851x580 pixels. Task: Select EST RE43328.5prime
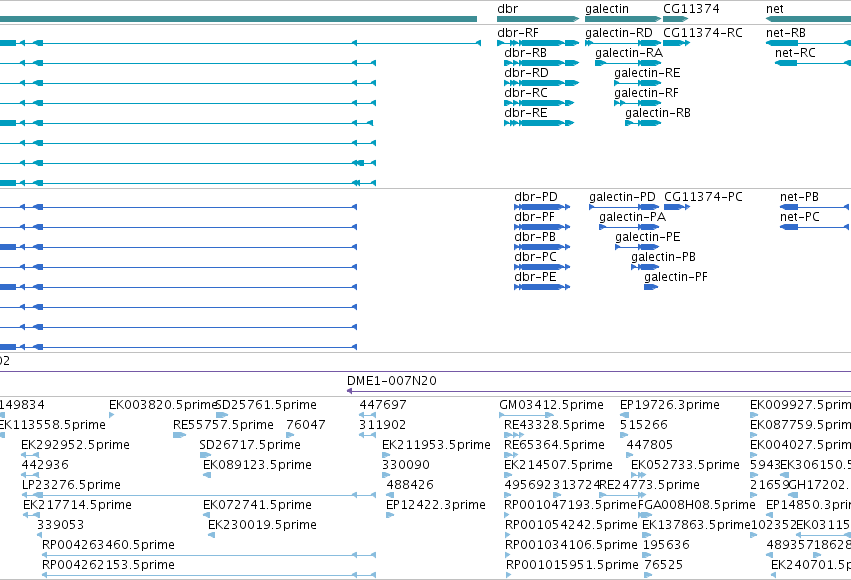point(554,425)
